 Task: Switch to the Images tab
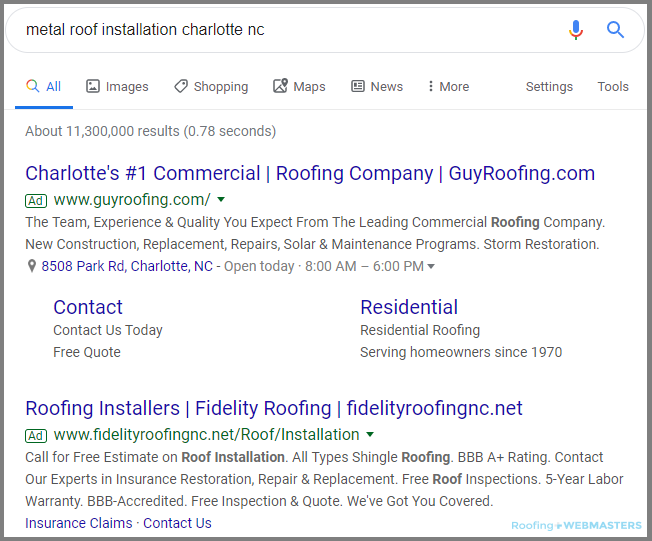tap(117, 86)
